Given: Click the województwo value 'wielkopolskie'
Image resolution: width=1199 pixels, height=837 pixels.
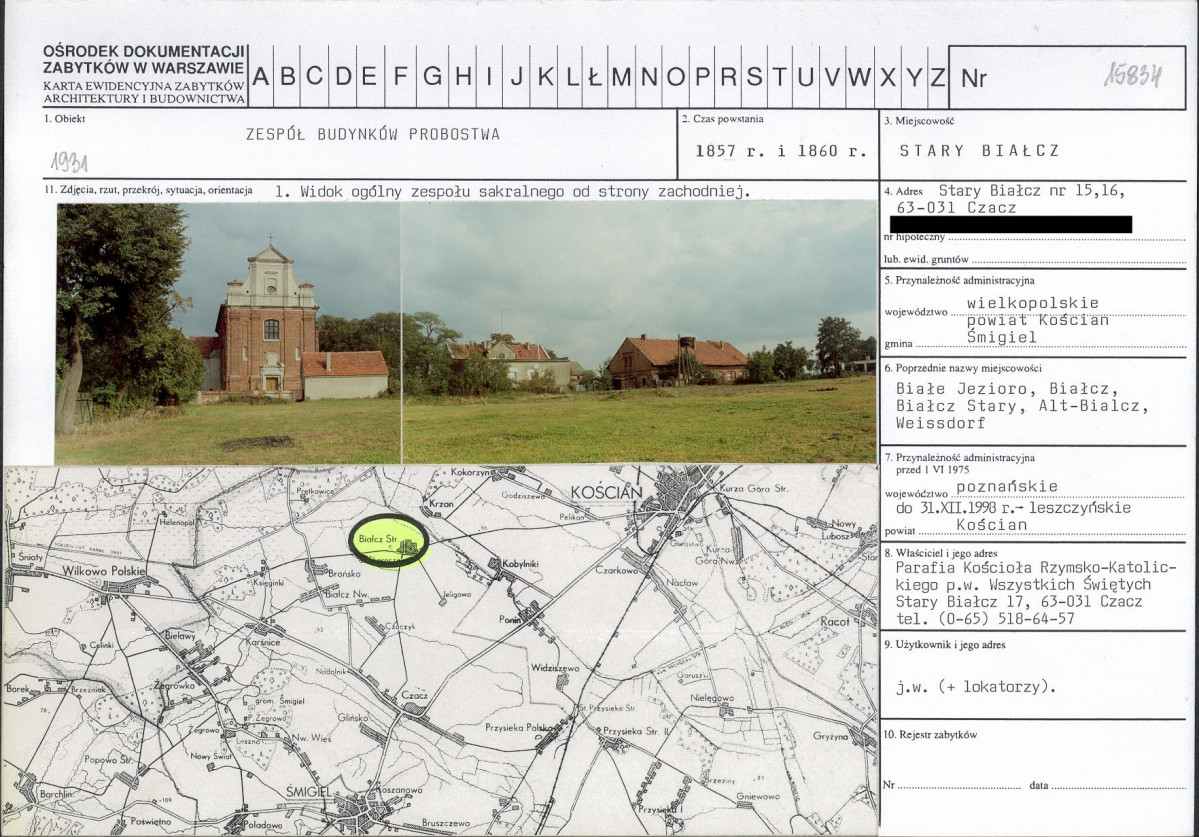Looking at the screenshot, I should (1032, 303).
